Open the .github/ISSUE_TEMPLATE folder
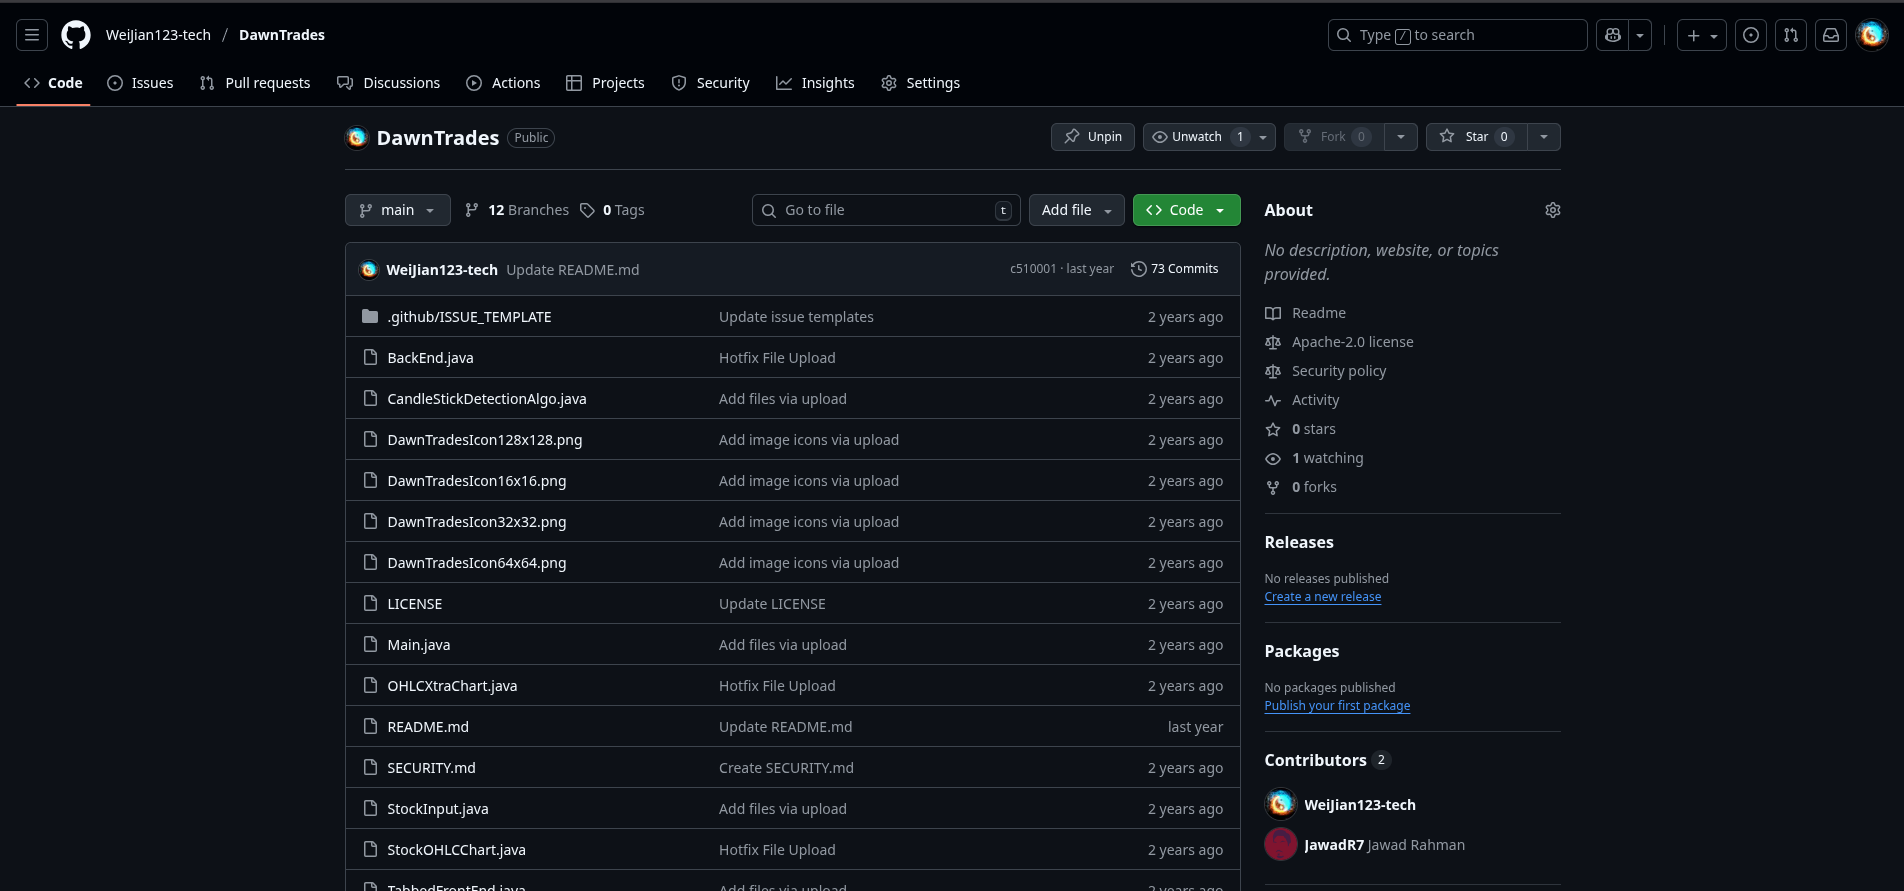 pyautogui.click(x=469, y=317)
